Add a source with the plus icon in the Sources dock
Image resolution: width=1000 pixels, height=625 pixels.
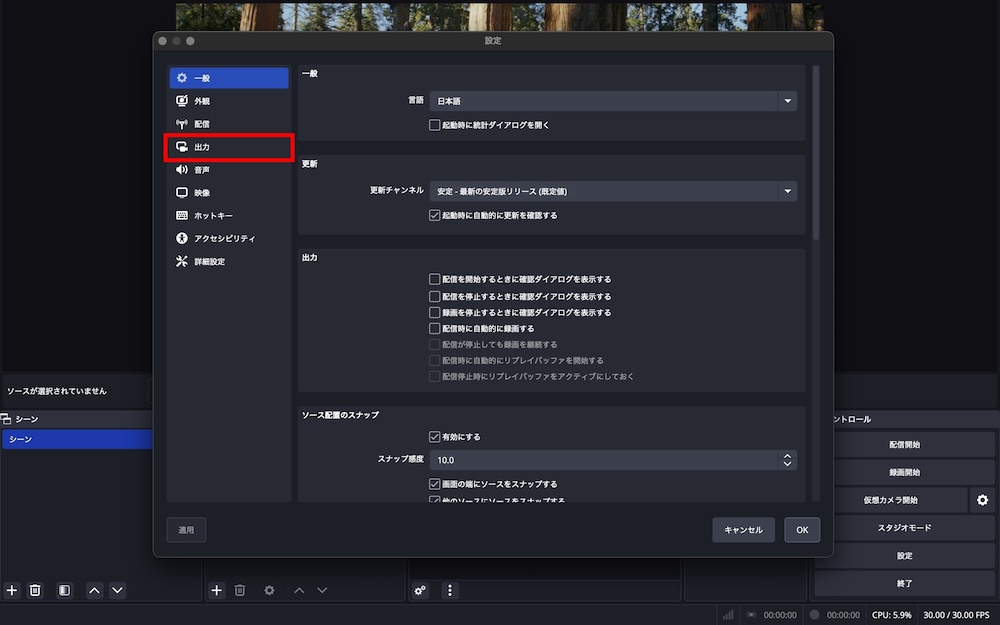point(217,590)
